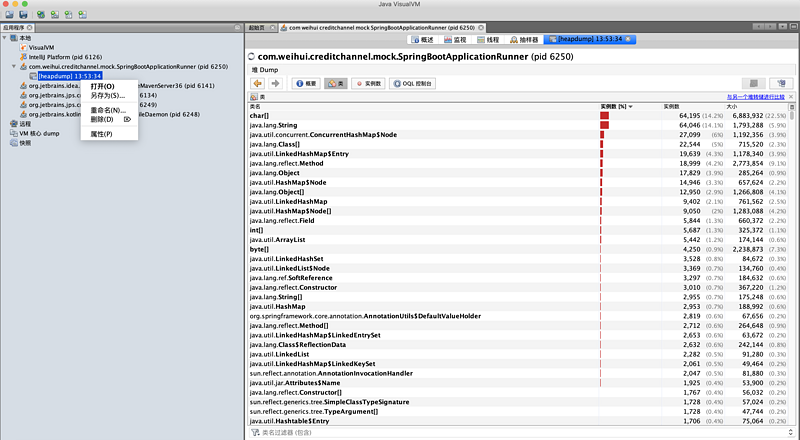800x440 pixels.
Task: Switch to the 监视 monitor tab
Action: (455, 39)
